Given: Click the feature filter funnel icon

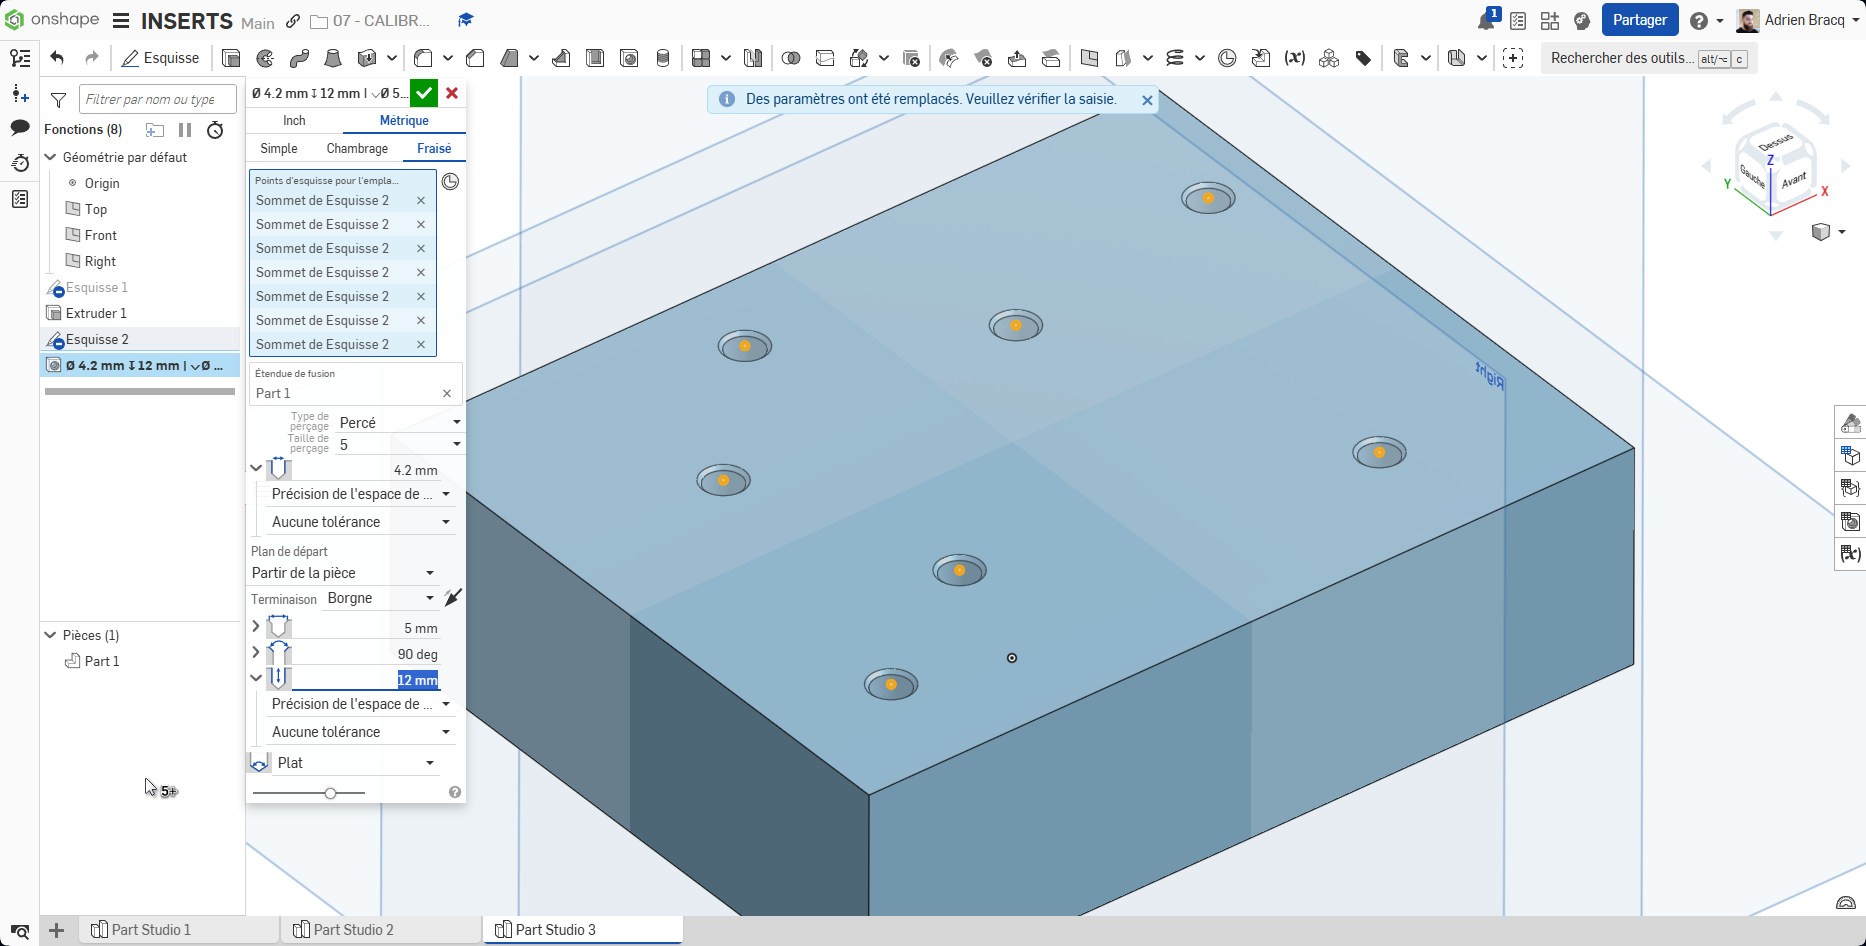Looking at the screenshot, I should pos(59,100).
